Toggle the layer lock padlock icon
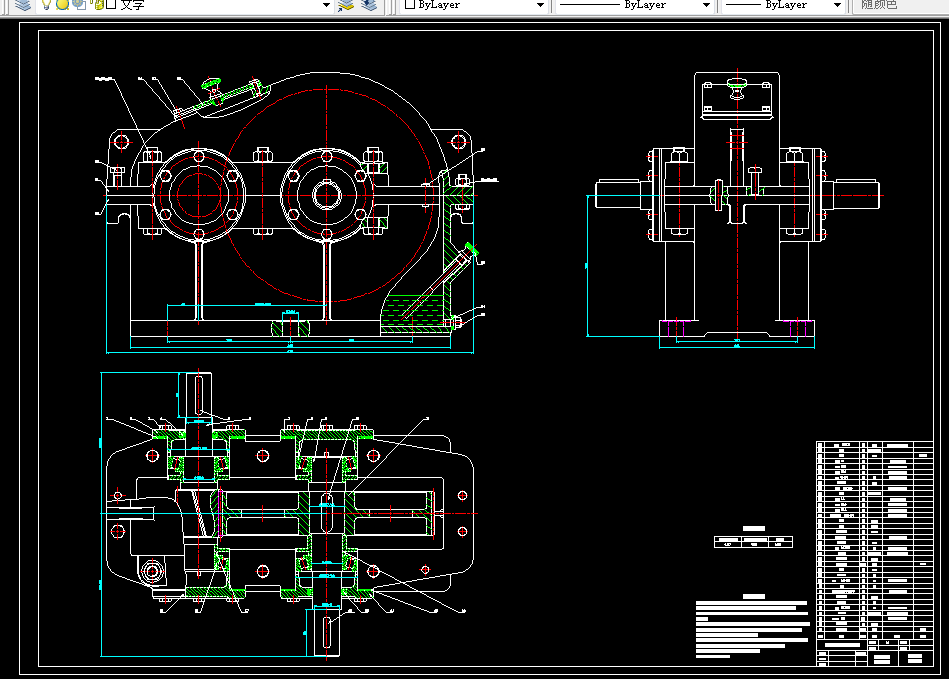The width and height of the screenshot is (949, 679). (96, 5)
